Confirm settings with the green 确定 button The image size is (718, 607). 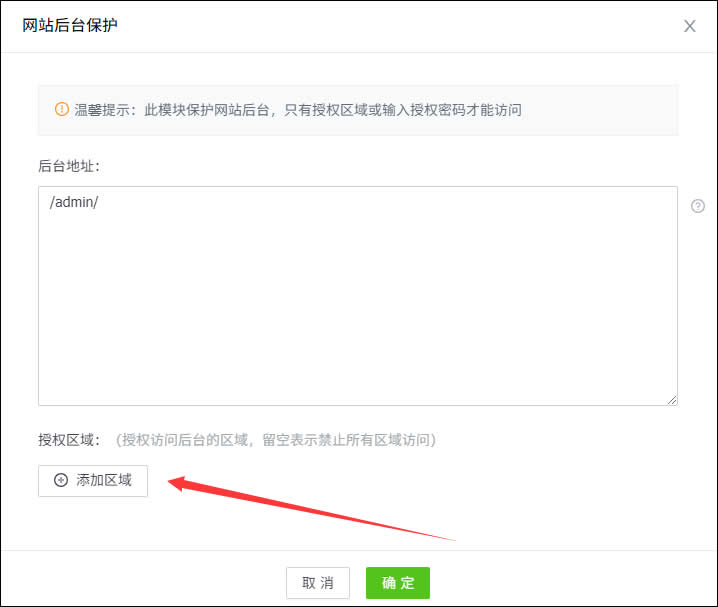pyautogui.click(x=397, y=583)
